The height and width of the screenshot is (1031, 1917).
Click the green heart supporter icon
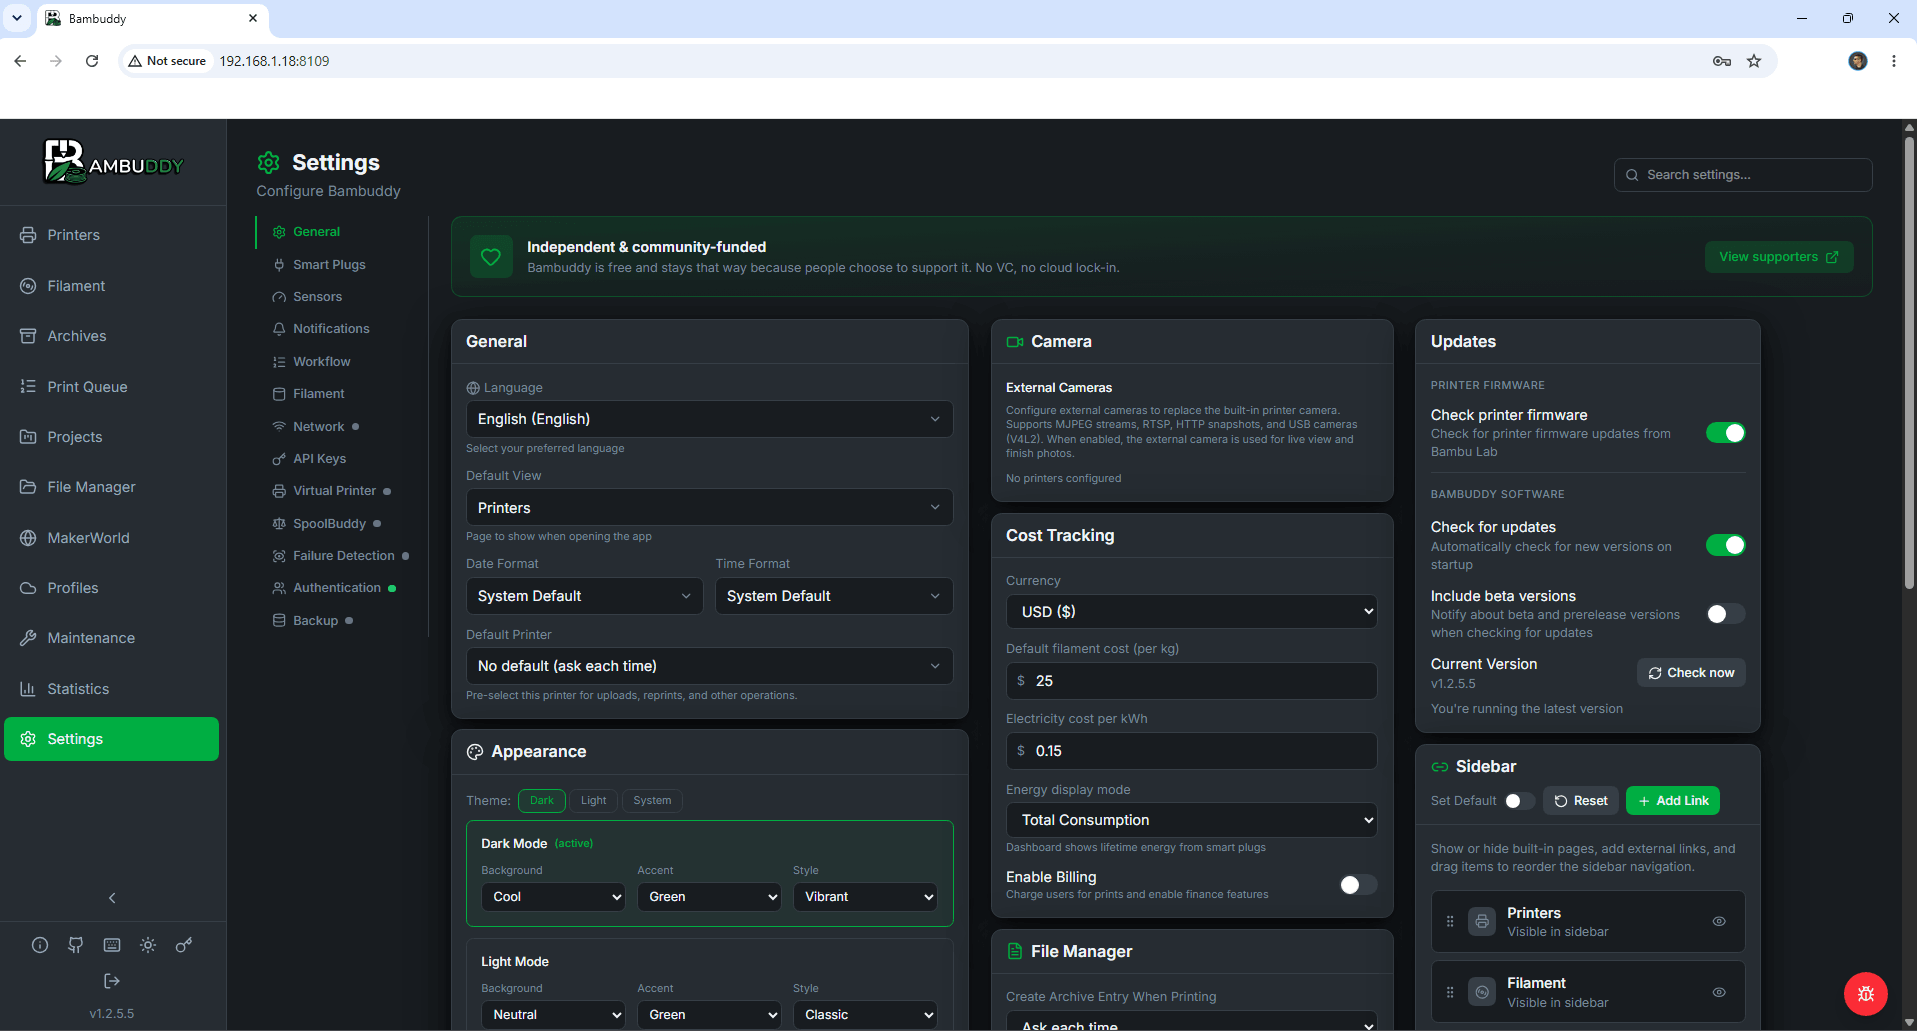tap(491, 257)
